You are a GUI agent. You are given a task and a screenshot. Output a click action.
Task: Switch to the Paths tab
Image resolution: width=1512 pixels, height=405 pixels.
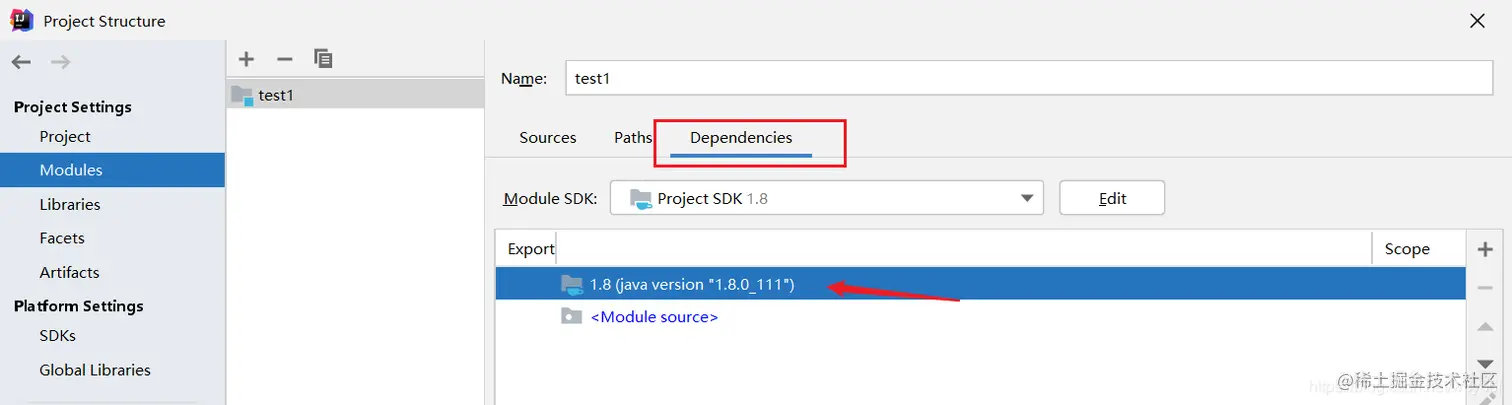[633, 138]
